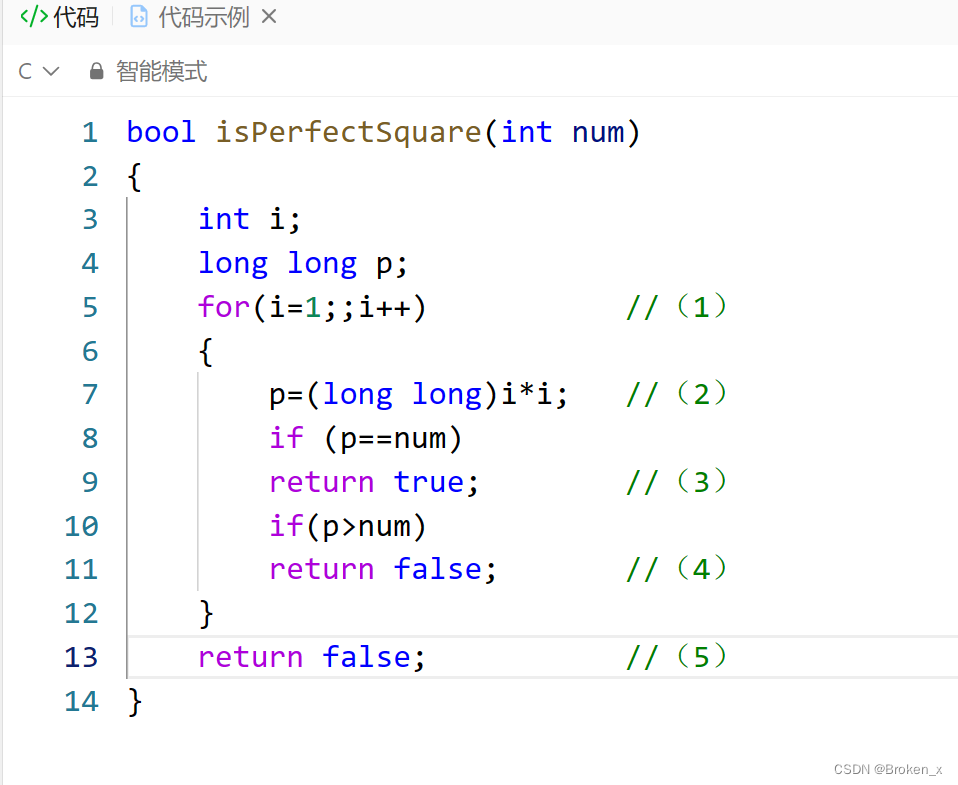Click line number 13 in the gutter

(81, 657)
